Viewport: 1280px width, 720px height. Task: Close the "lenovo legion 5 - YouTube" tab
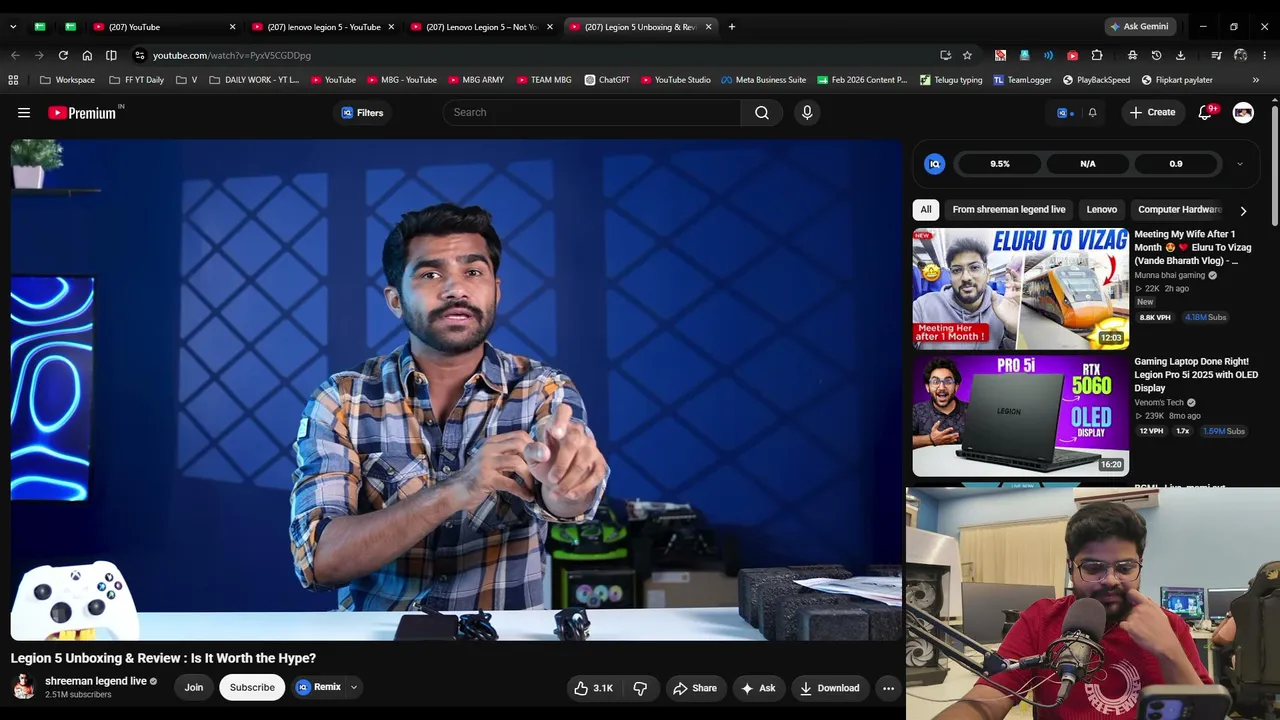click(x=391, y=27)
